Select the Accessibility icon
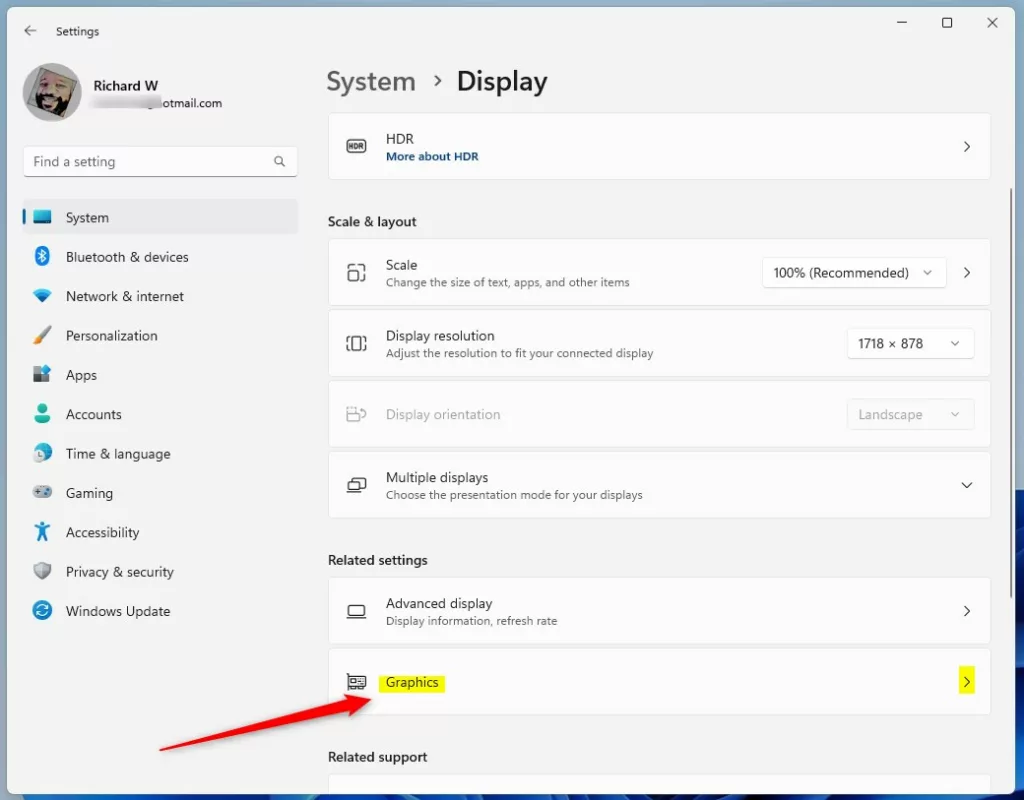Viewport: 1024px width, 800px height. tap(41, 532)
